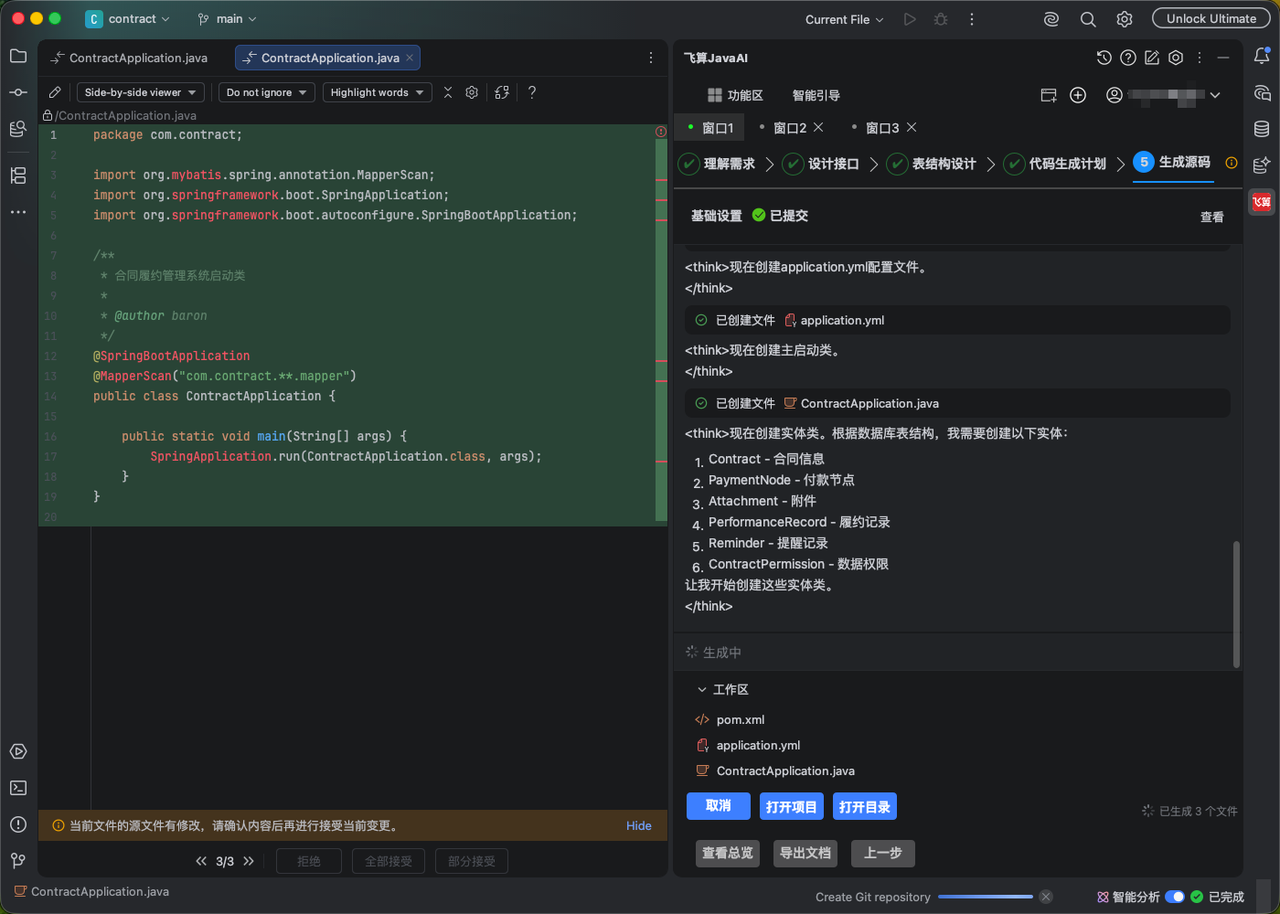Click the pencil edit icon in diff toolbar
1280x914 pixels.
(x=55, y=92)
